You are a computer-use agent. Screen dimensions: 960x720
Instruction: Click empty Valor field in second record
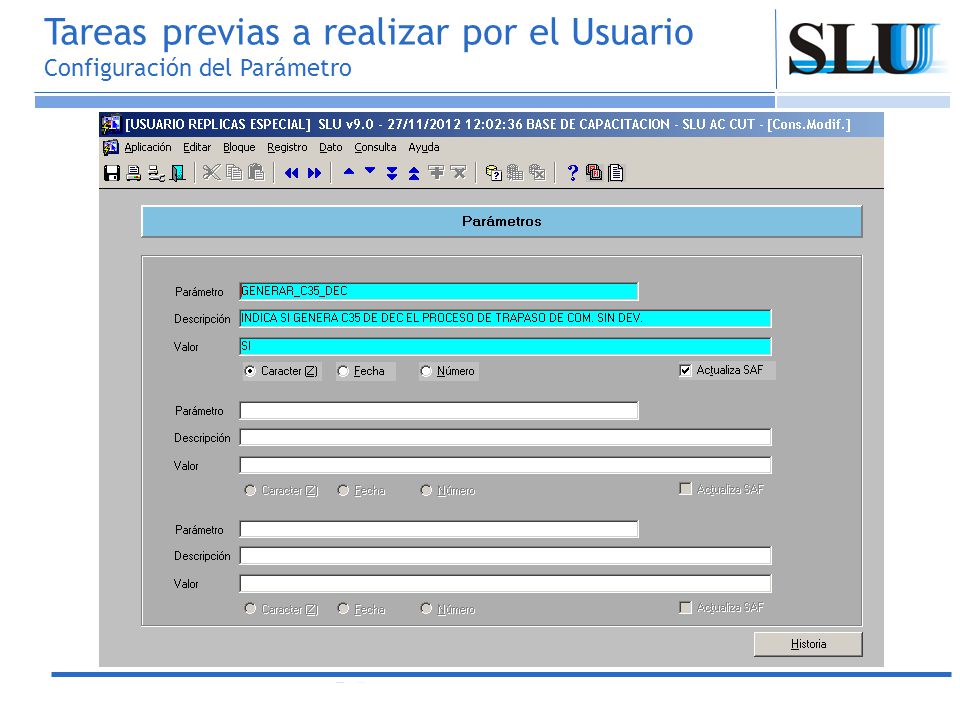pyautogui.click(x=505, y=465)
